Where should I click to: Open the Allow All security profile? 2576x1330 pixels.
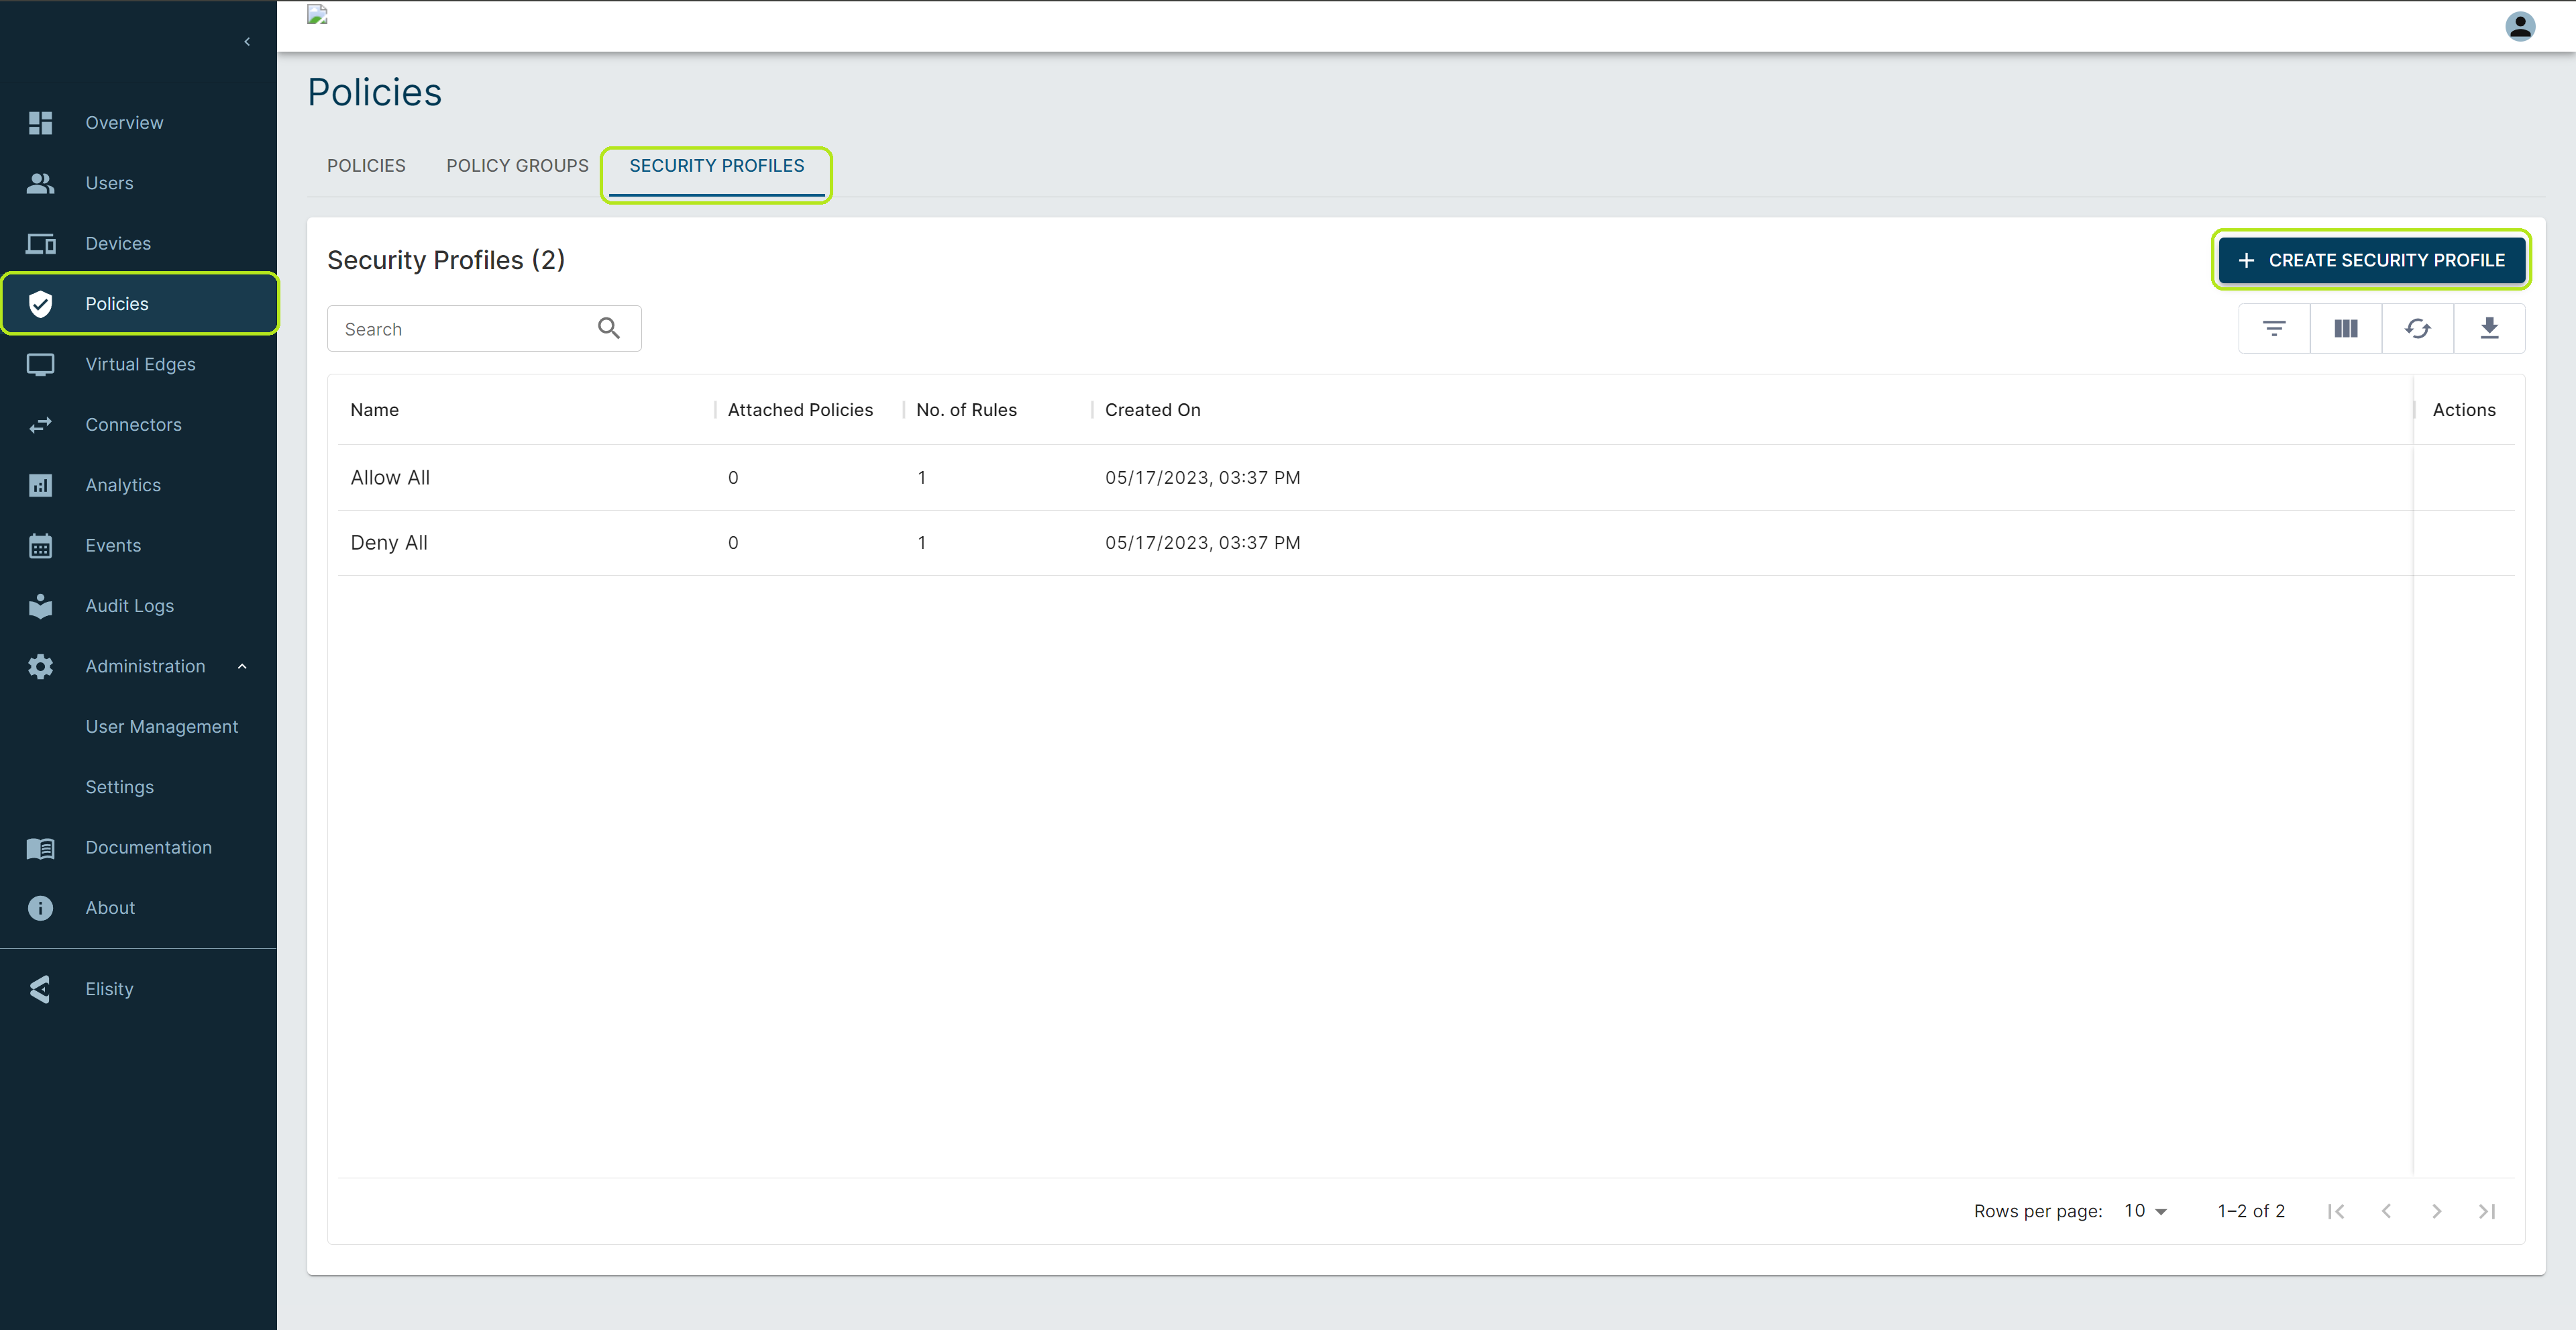click(390, 478)
